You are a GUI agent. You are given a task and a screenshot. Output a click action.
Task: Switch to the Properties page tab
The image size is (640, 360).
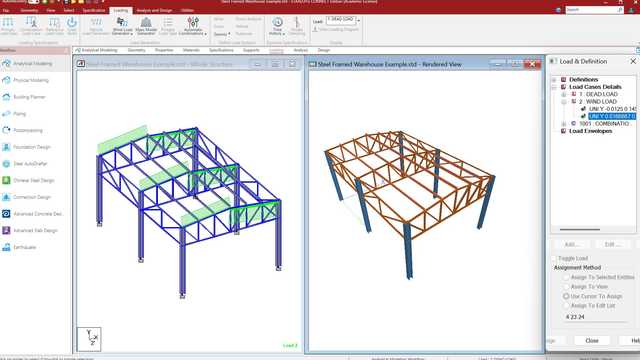164,50
